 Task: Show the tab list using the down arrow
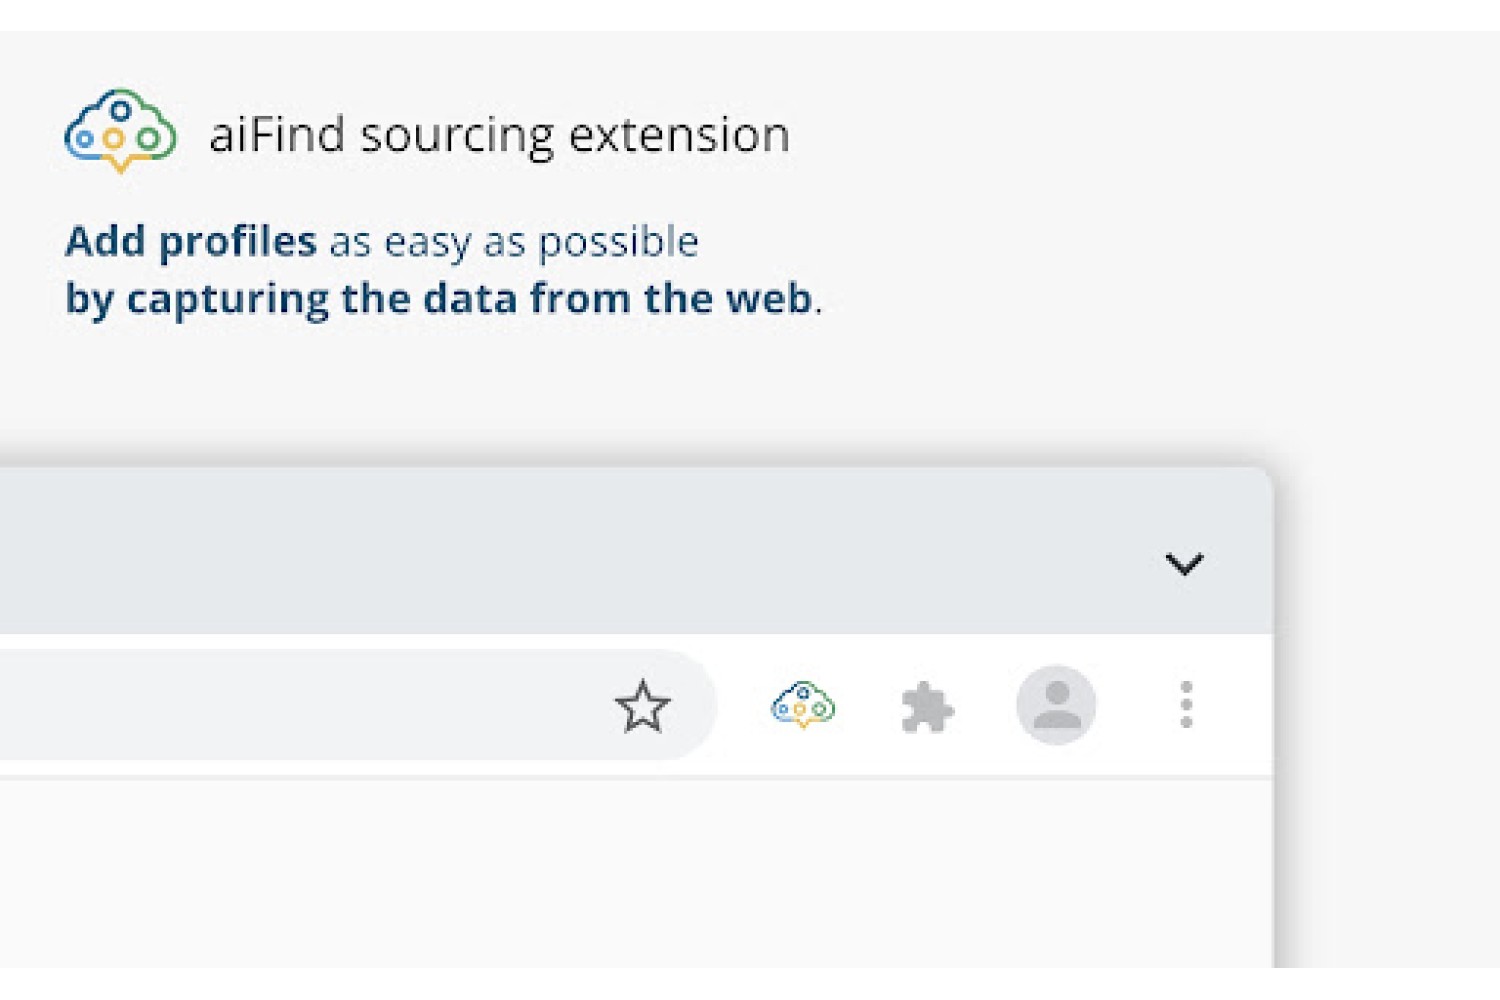pyautogui.click(x=1184, y=564)
